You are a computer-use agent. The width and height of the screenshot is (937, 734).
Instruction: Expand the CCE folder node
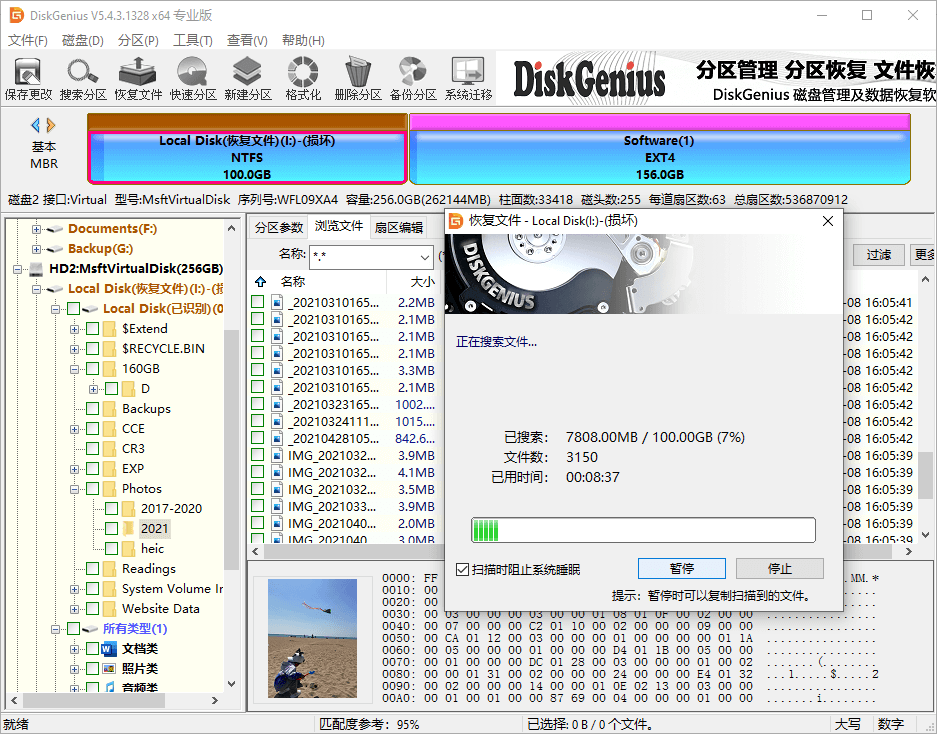[74, 429]
